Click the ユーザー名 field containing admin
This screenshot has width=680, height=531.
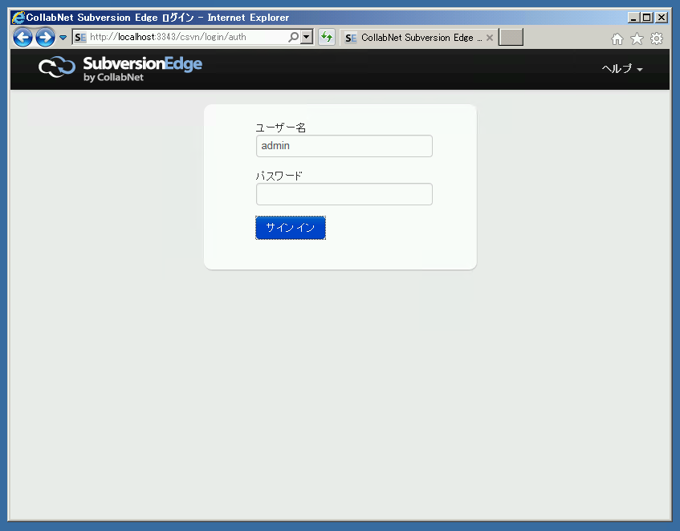pos(344,146)
